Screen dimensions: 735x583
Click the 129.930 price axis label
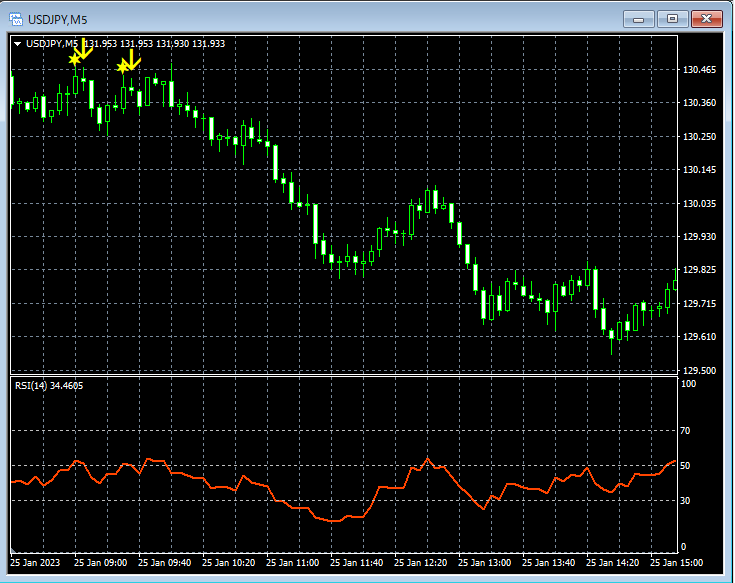(699, 237)
